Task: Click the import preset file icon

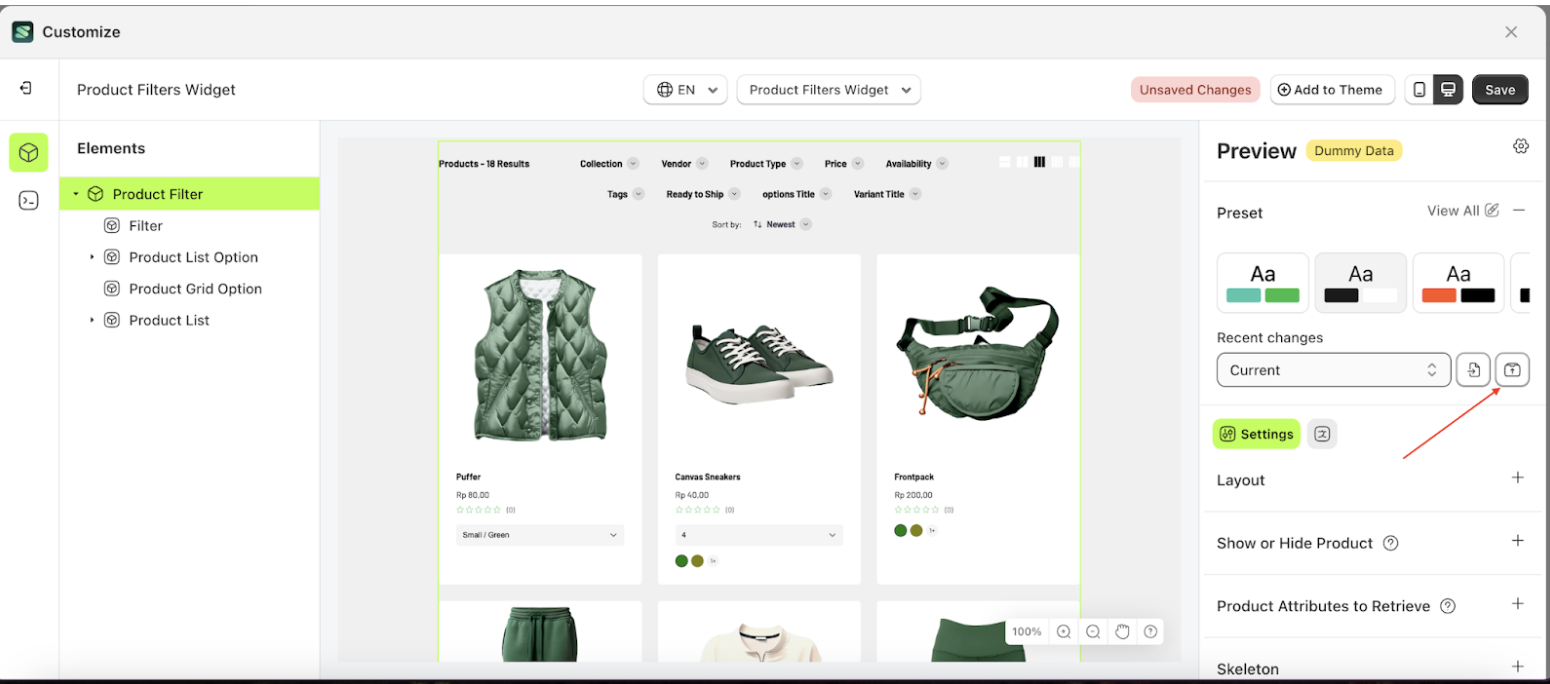Action: 1473,370
